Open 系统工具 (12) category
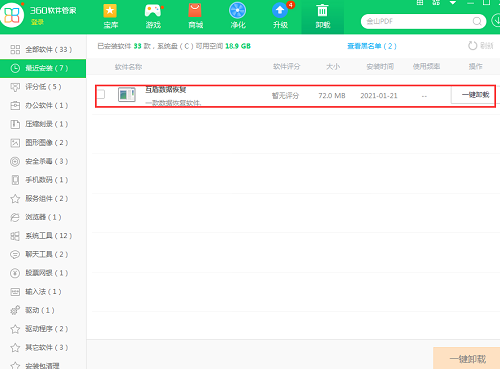Image resolution: width=500 pixels, height=369 pixels. [x=43, y=236]
